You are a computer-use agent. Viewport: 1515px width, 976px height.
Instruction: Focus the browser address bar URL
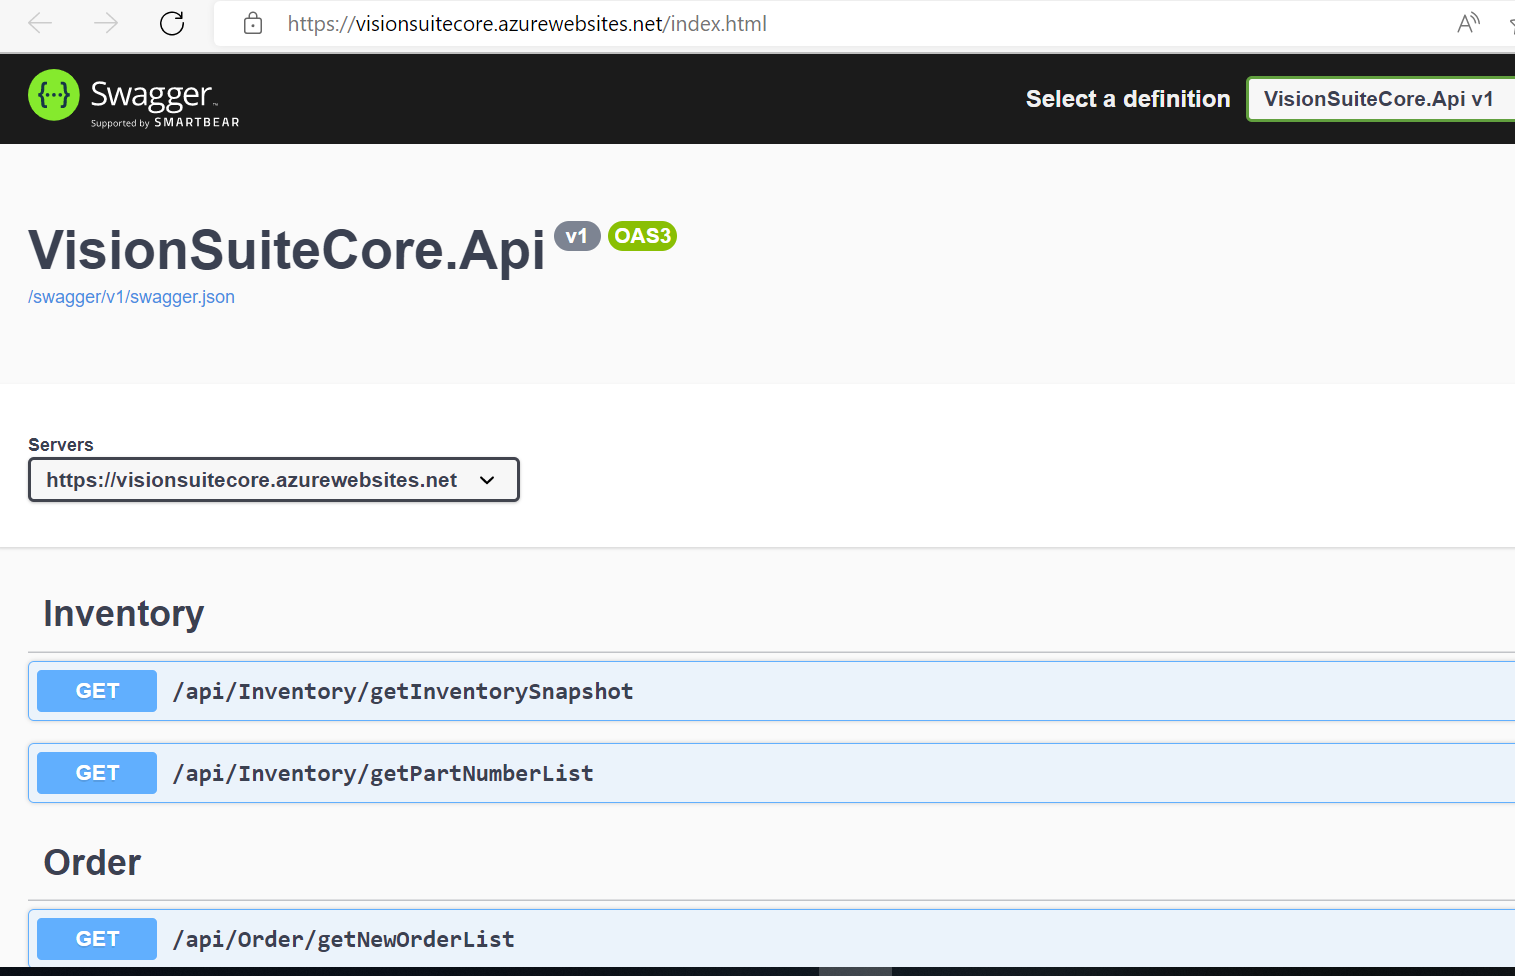click(527, 23)
